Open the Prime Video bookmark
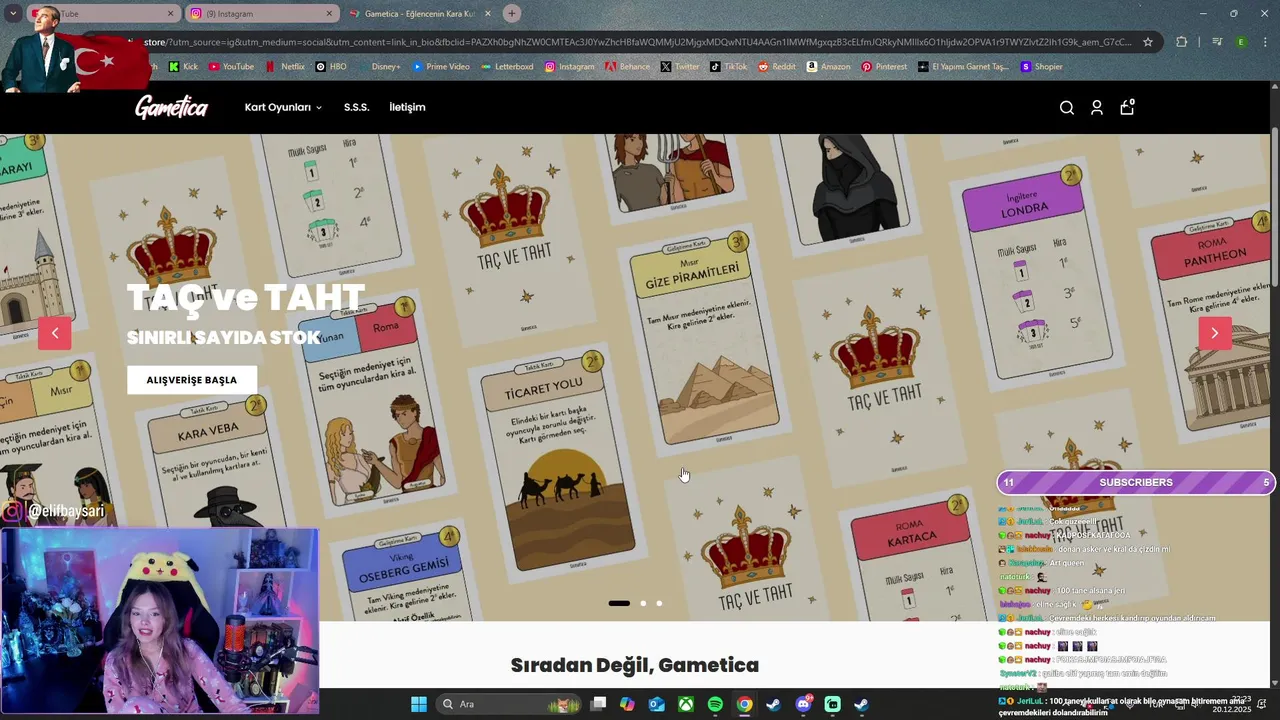 pyautogui.click(x=440, y=66)
